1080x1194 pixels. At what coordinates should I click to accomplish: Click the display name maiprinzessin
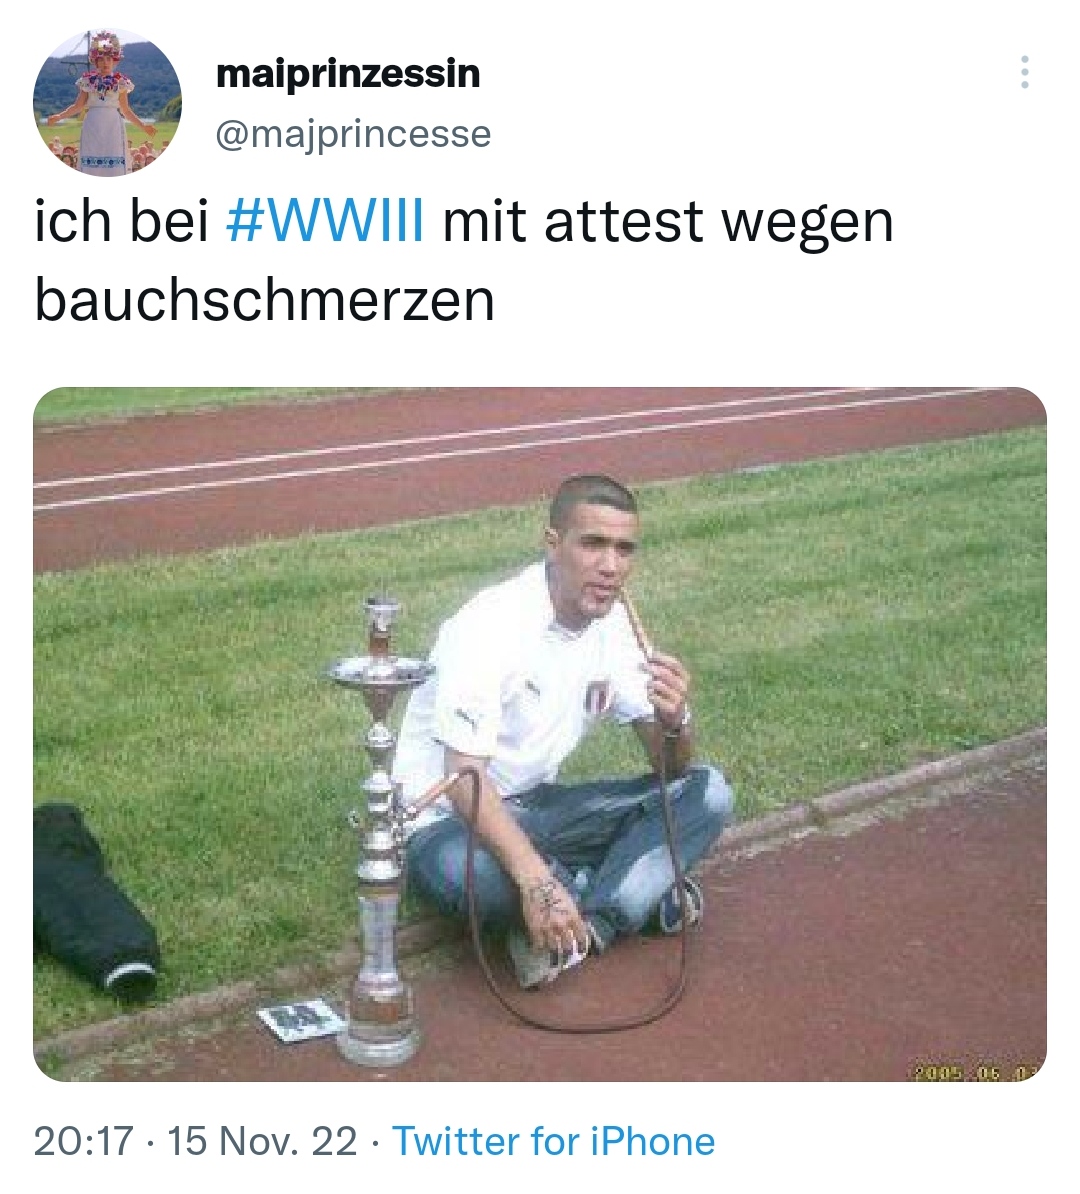tap(348, 74)
